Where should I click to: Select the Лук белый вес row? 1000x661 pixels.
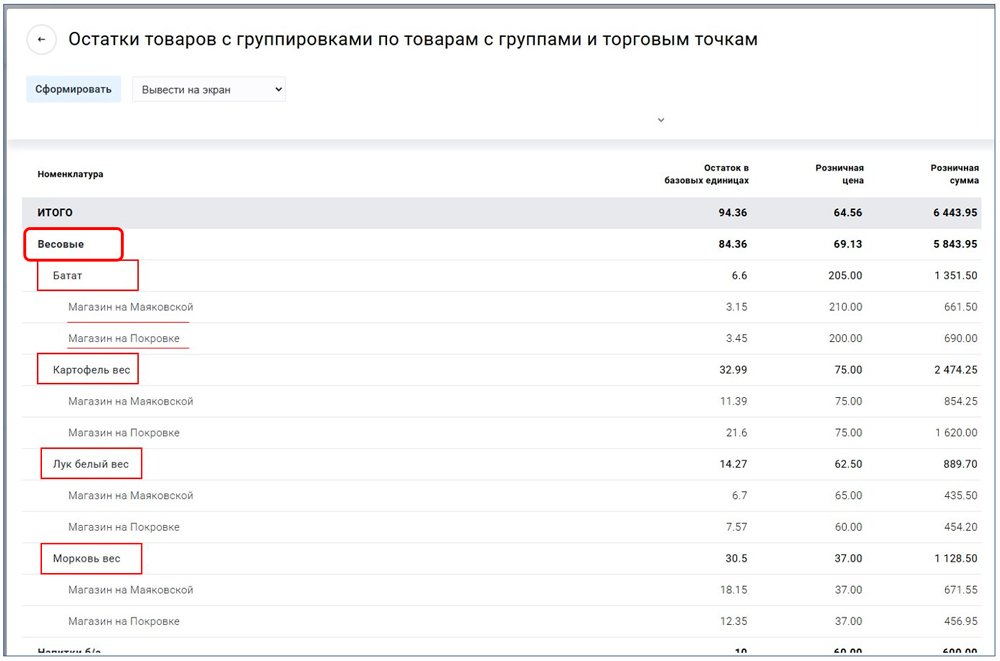(91, 464)
